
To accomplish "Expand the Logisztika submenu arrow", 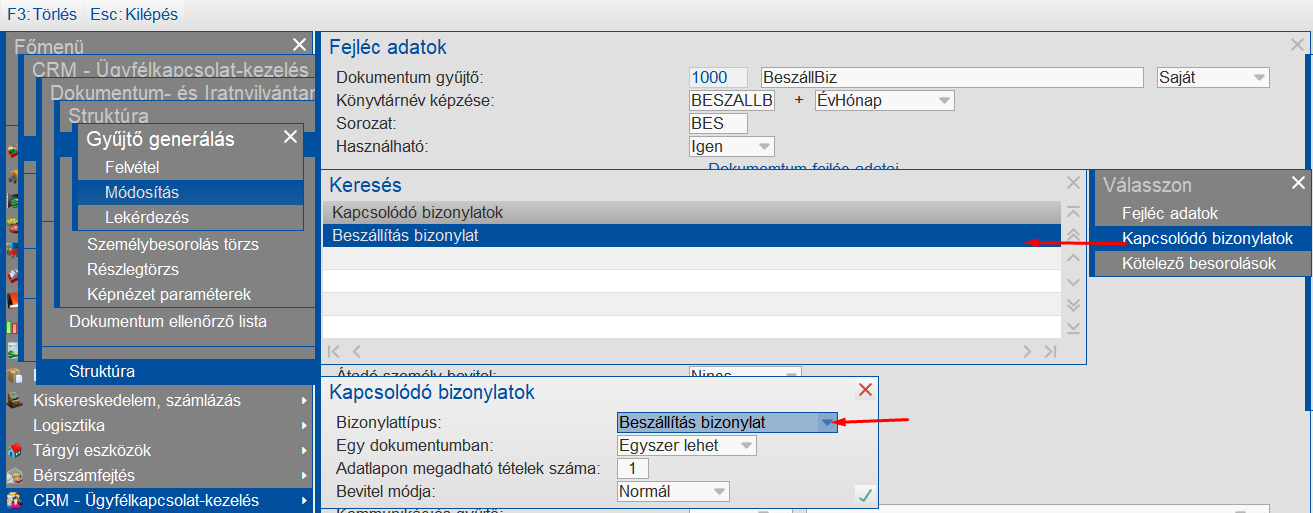I will pos(304,426).
